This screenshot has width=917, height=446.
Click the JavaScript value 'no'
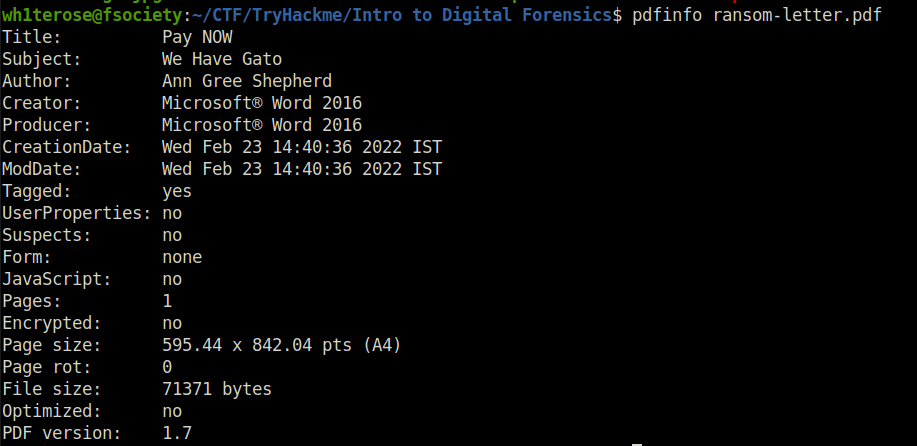point(173,281)
